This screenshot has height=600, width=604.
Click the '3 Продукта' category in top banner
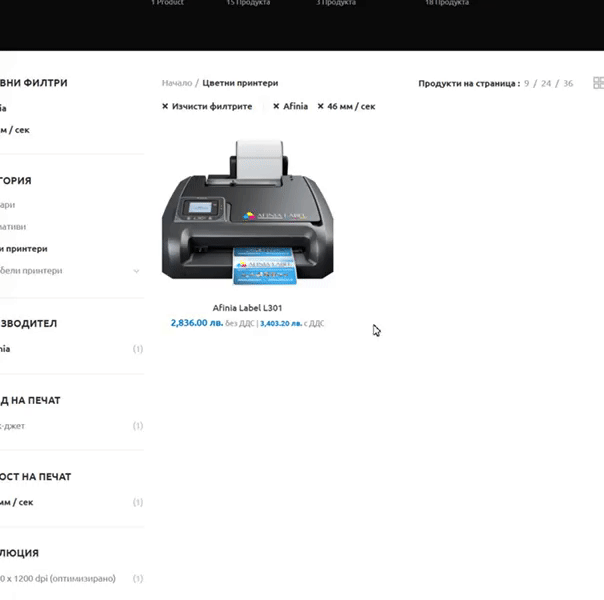[x=336, y=3]
